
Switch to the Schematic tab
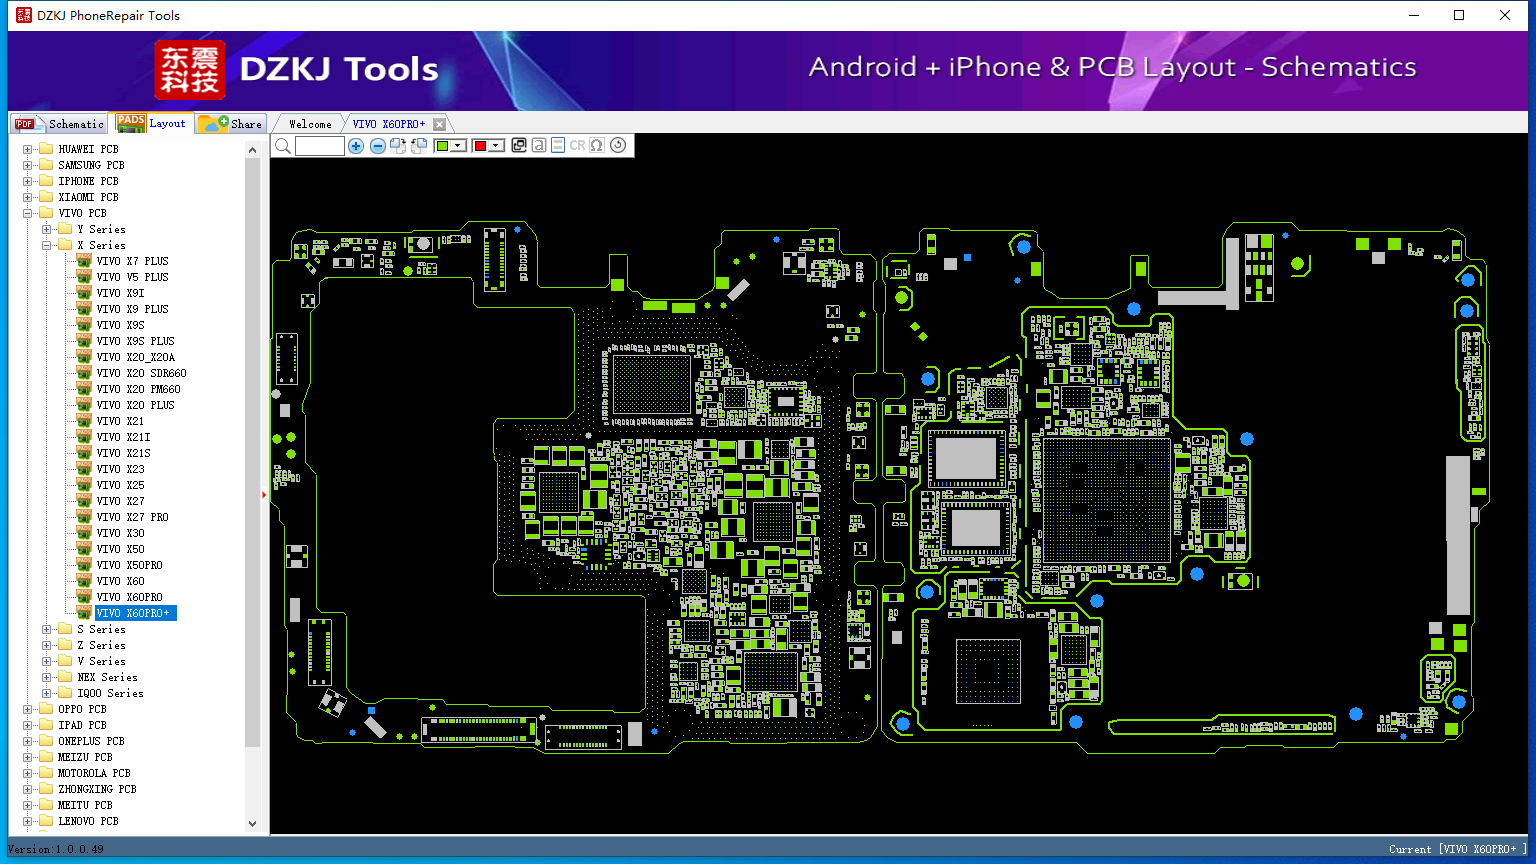pyautogui.click(x=59, y=124)
